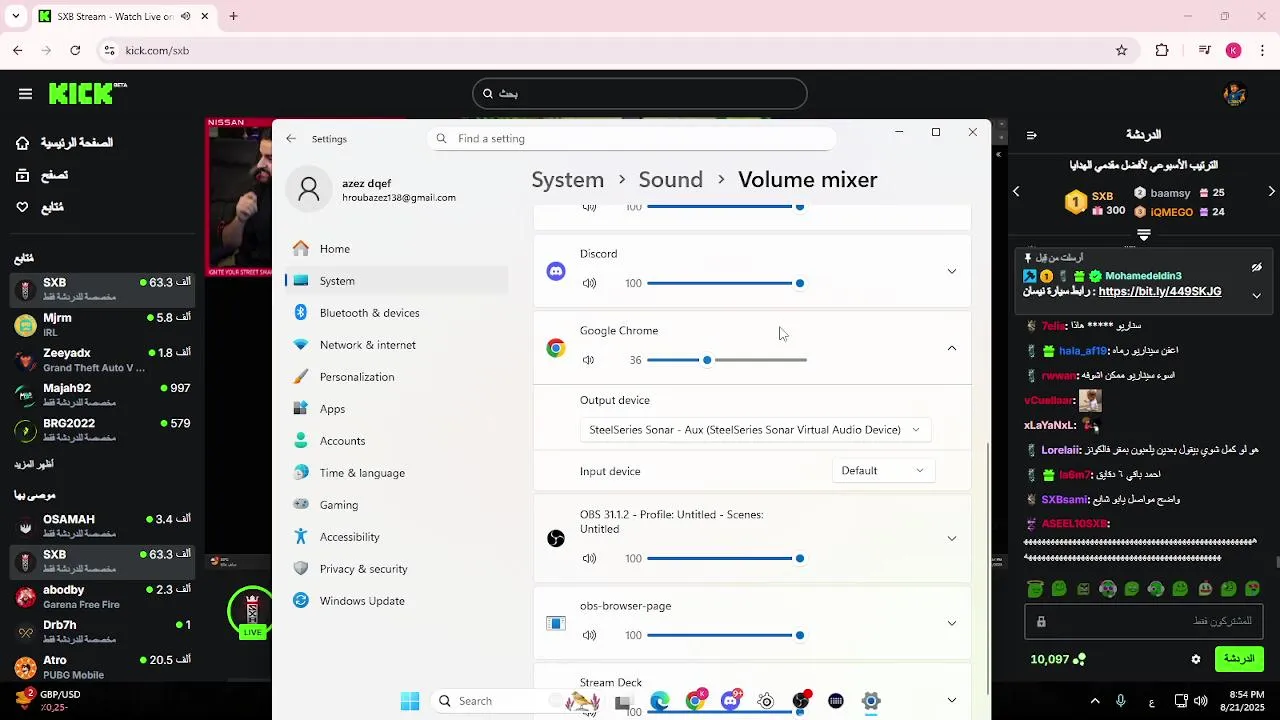The width and height of the screenshot is (1280, 720).
Task: Focus the Find a setting search box
Action: point(632,139)
